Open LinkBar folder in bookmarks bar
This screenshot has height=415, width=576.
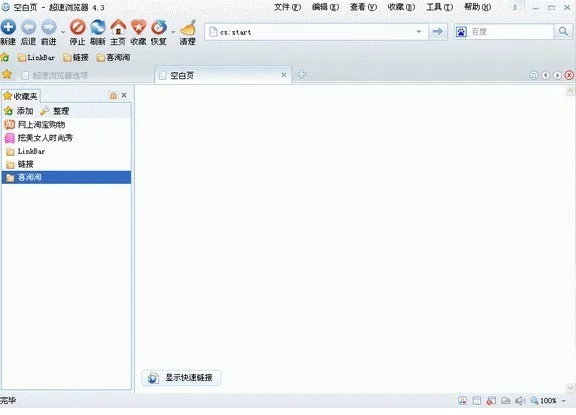coord(36,57)
